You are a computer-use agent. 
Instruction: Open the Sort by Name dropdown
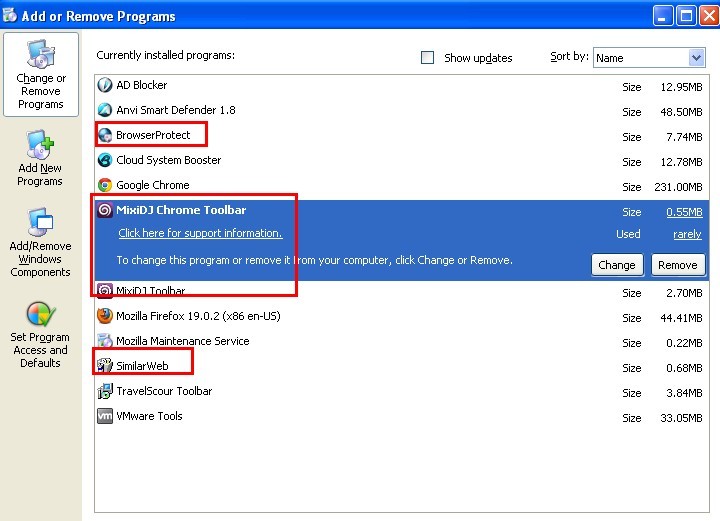pyautogui.click(x=697, y=58)
